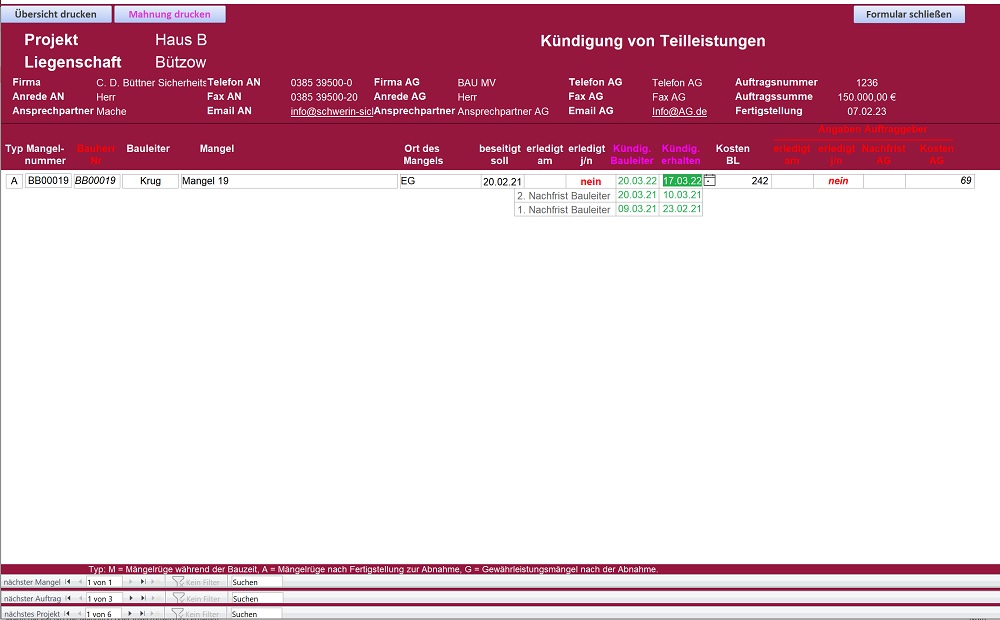Click Telefon AN number 0385 39500-0

pos(321,83)
